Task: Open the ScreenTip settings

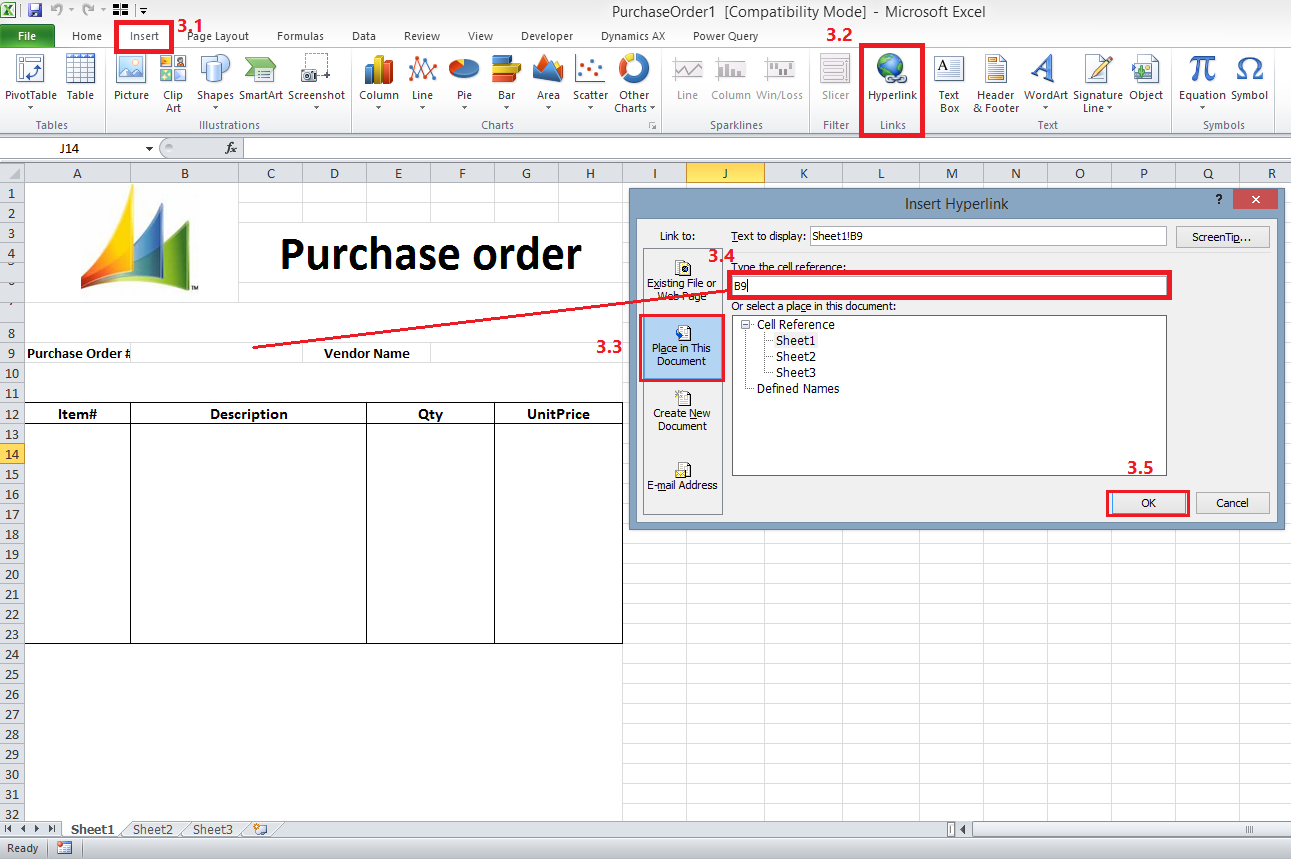Action: (x=1222, y=237)
